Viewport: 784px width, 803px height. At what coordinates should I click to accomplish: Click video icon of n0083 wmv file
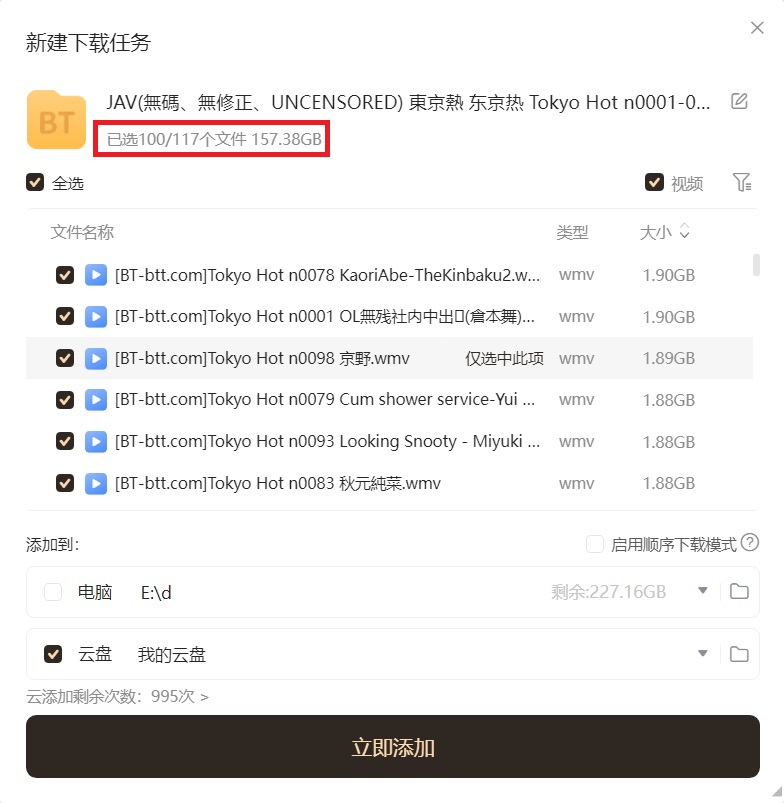96,483
